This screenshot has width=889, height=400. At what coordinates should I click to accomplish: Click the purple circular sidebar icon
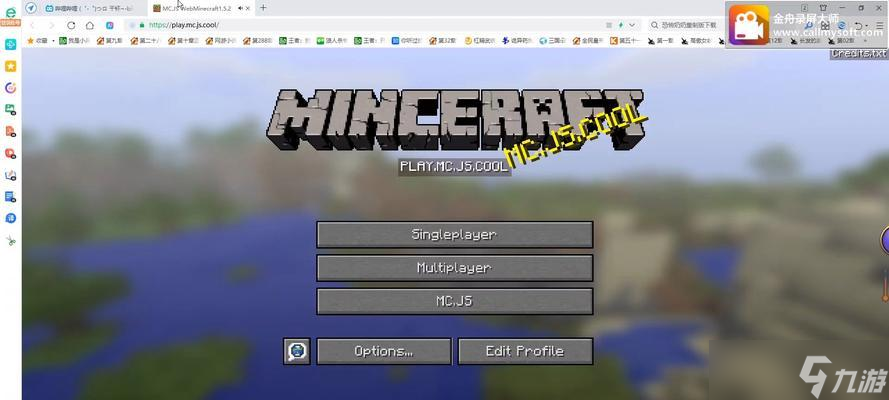[x=10, y=88]
